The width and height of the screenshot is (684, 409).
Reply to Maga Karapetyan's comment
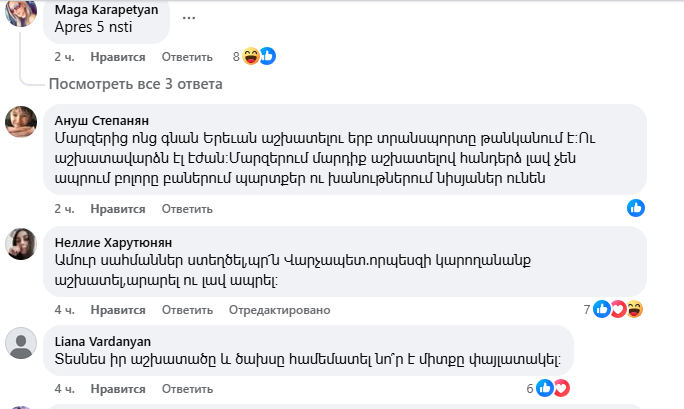point(187,58)
